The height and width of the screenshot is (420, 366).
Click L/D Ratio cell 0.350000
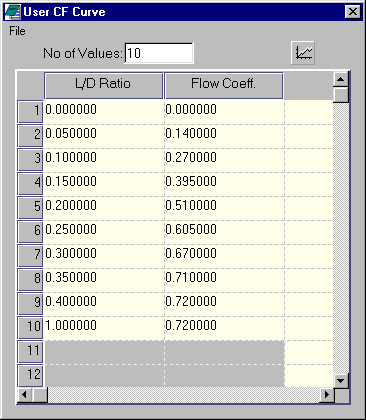104,280
